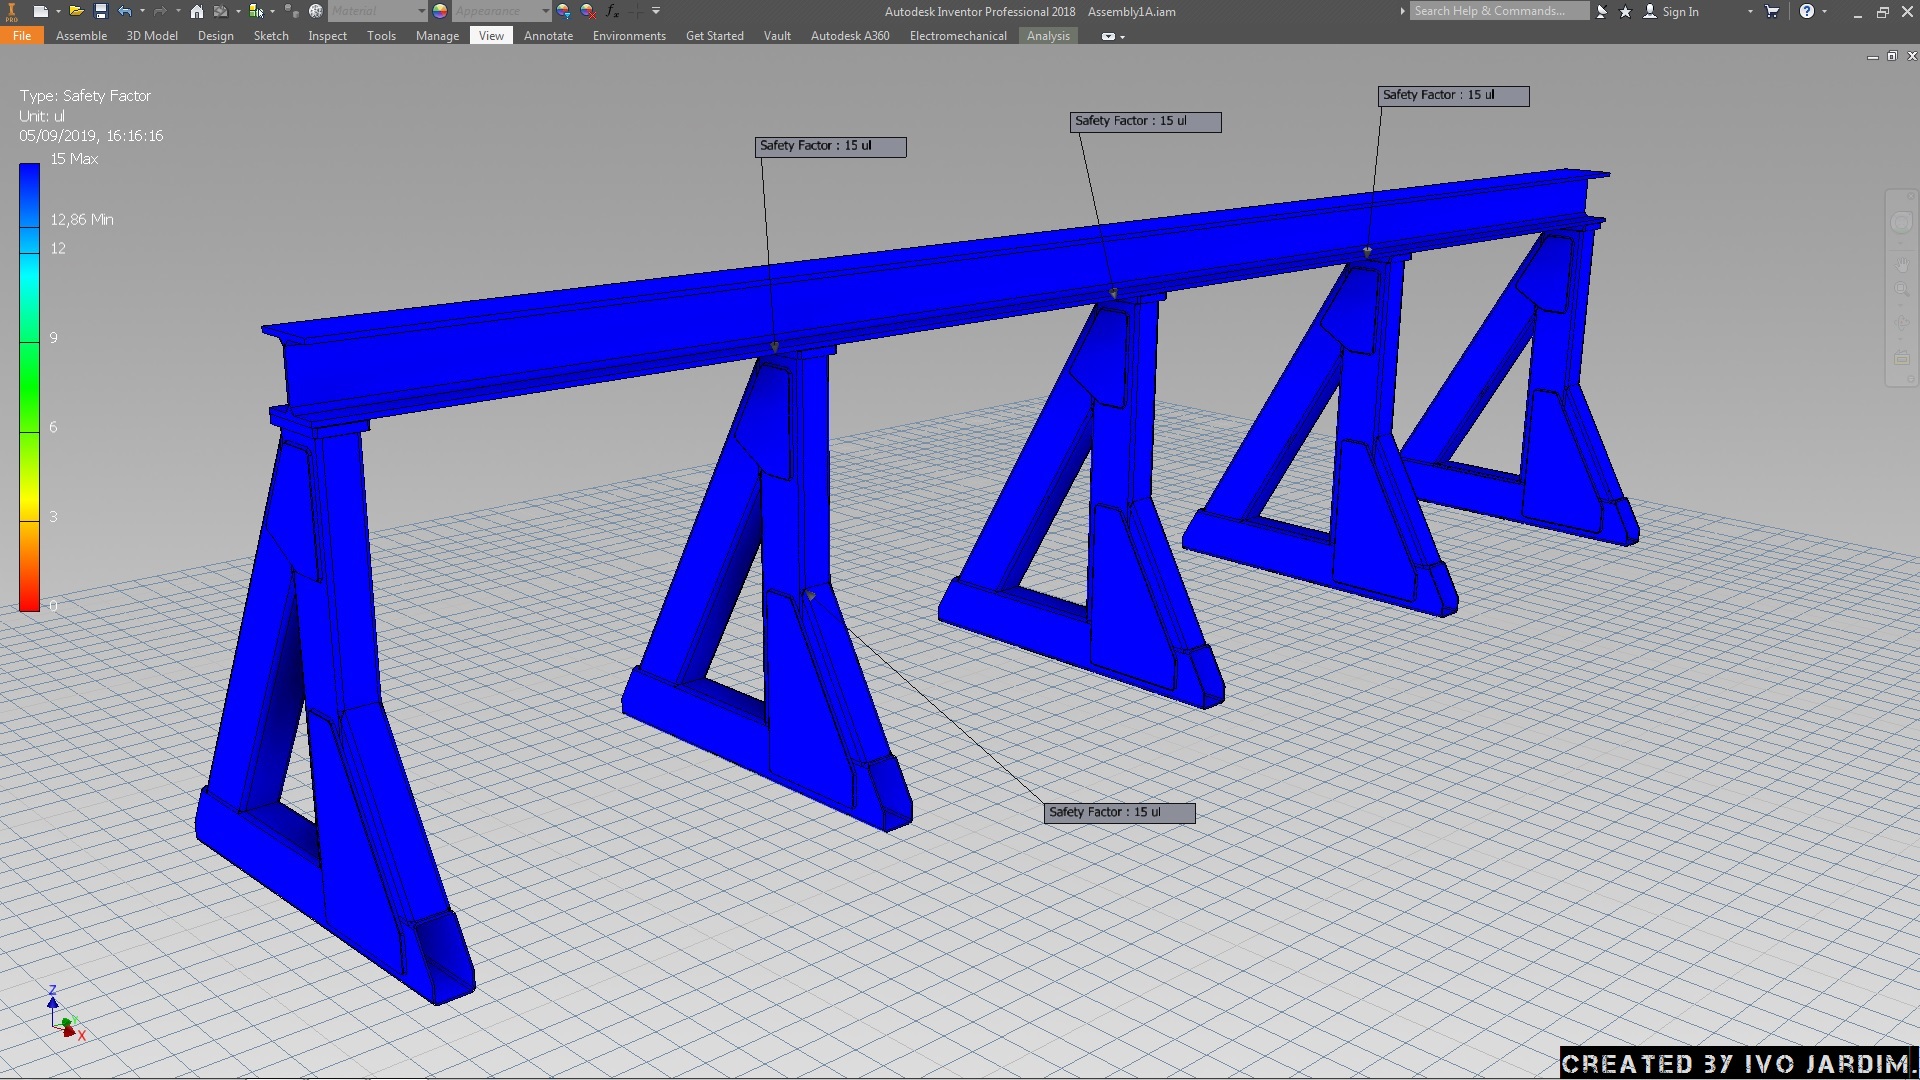Open the fx Parameters icon
Viewport: 1920px width, 1080px height.
612,11
